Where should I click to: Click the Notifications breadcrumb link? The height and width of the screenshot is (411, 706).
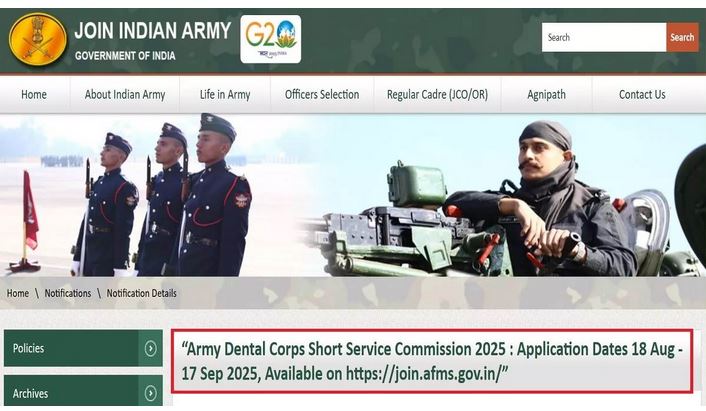tap(67, 293)
